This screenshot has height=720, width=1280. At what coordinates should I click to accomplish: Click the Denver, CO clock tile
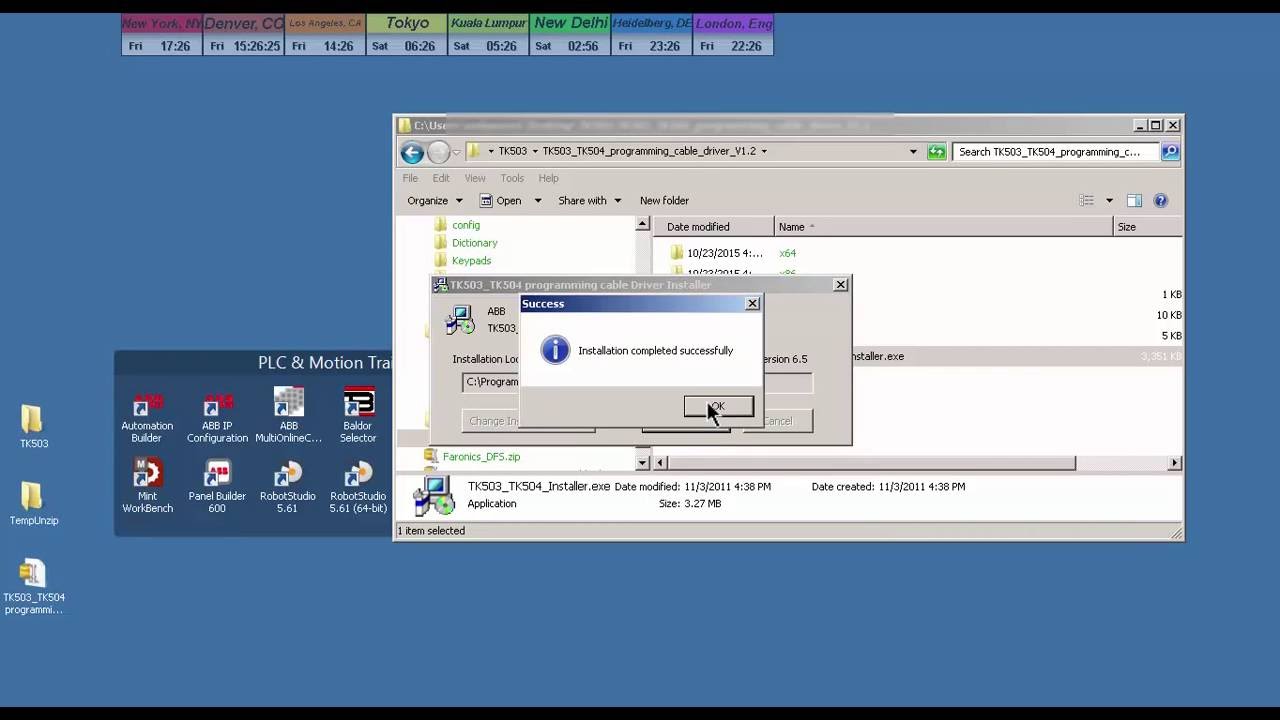pos(244,35)
